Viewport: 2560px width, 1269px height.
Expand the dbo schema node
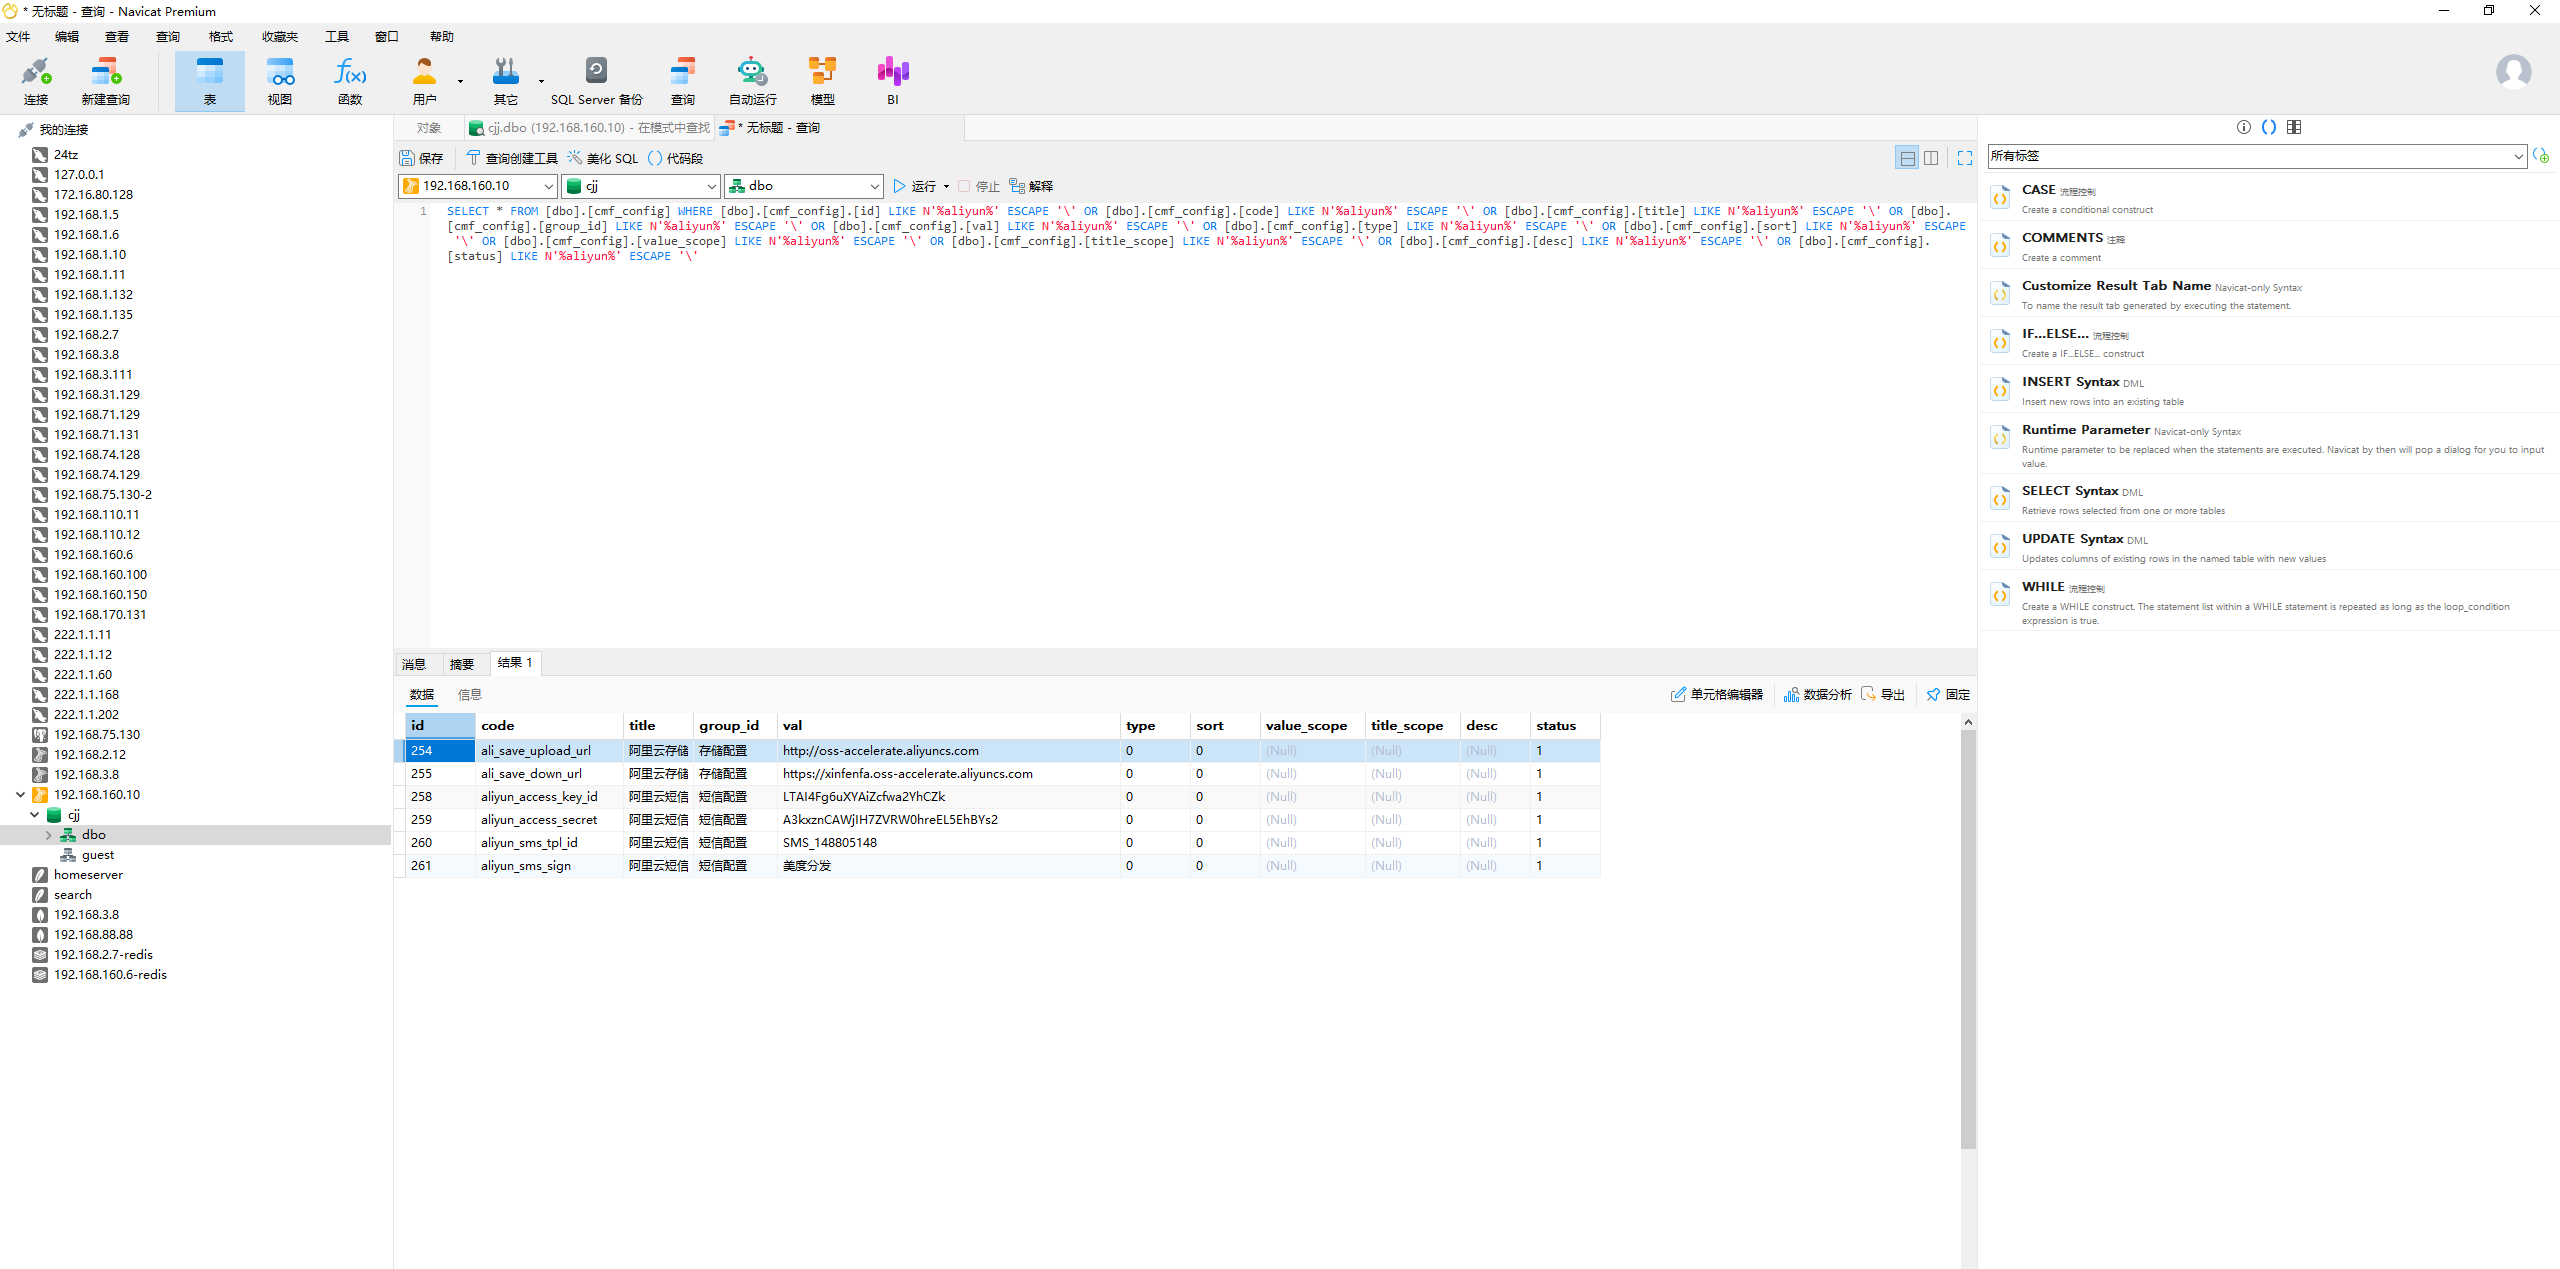(x=48, y=835)
